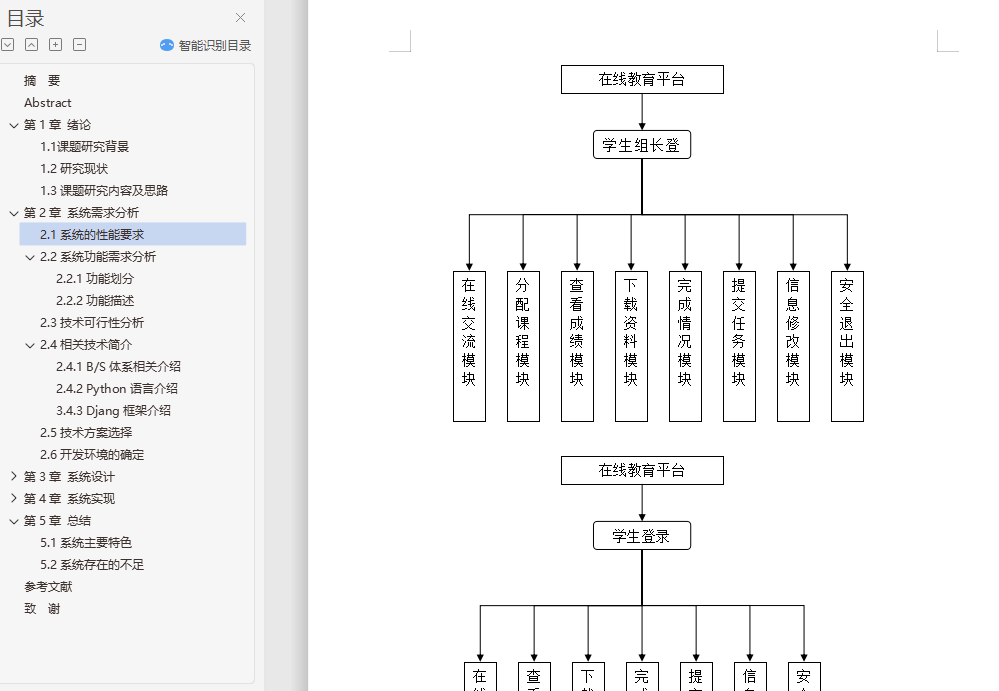Screen dimensions: 999x691
Task: Navigate to 1.2 研究现状
Action: point(74,169)
